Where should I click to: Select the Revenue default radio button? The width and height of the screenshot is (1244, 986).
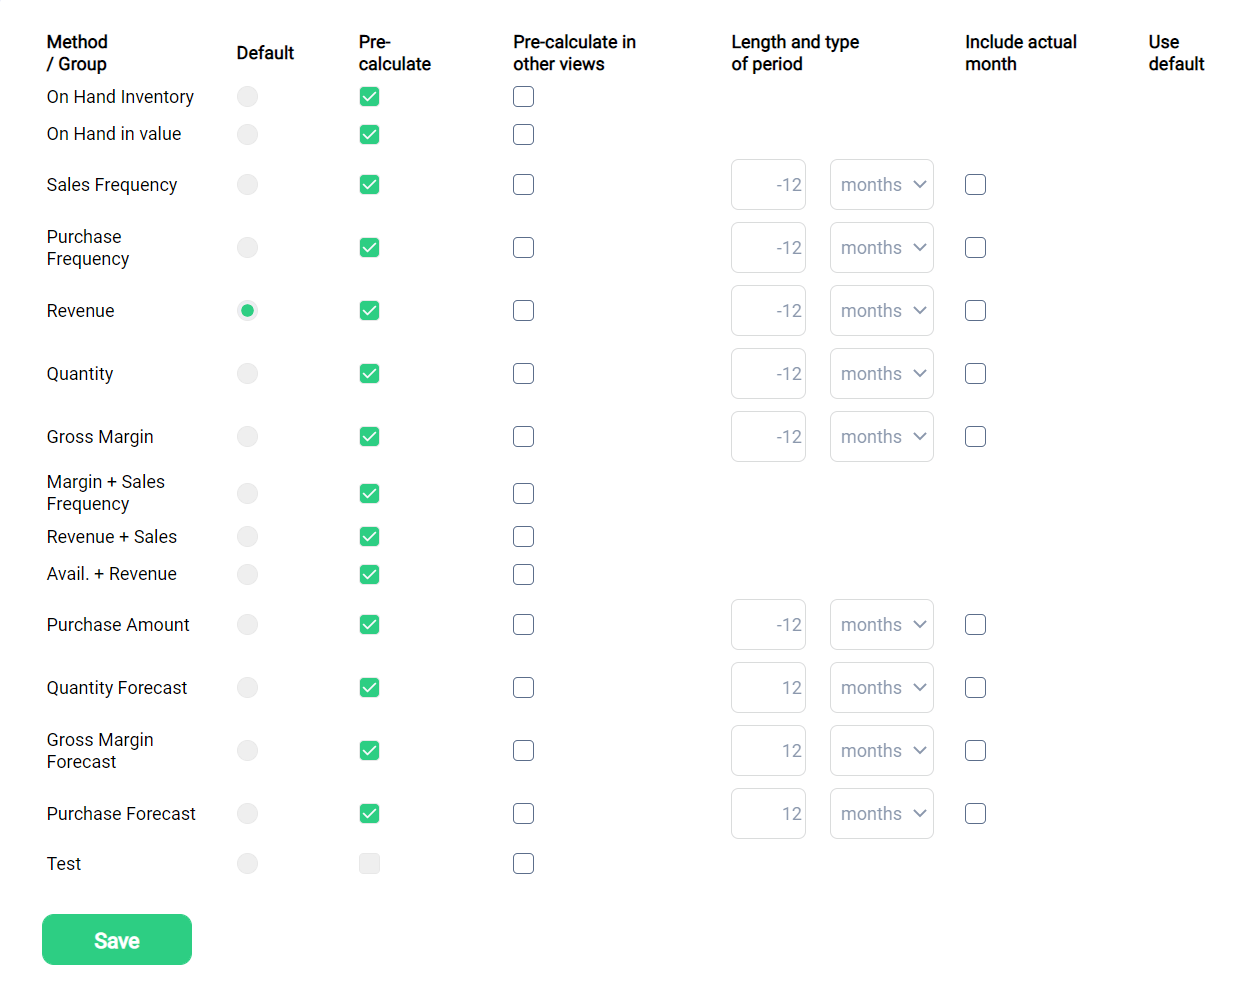247,311
